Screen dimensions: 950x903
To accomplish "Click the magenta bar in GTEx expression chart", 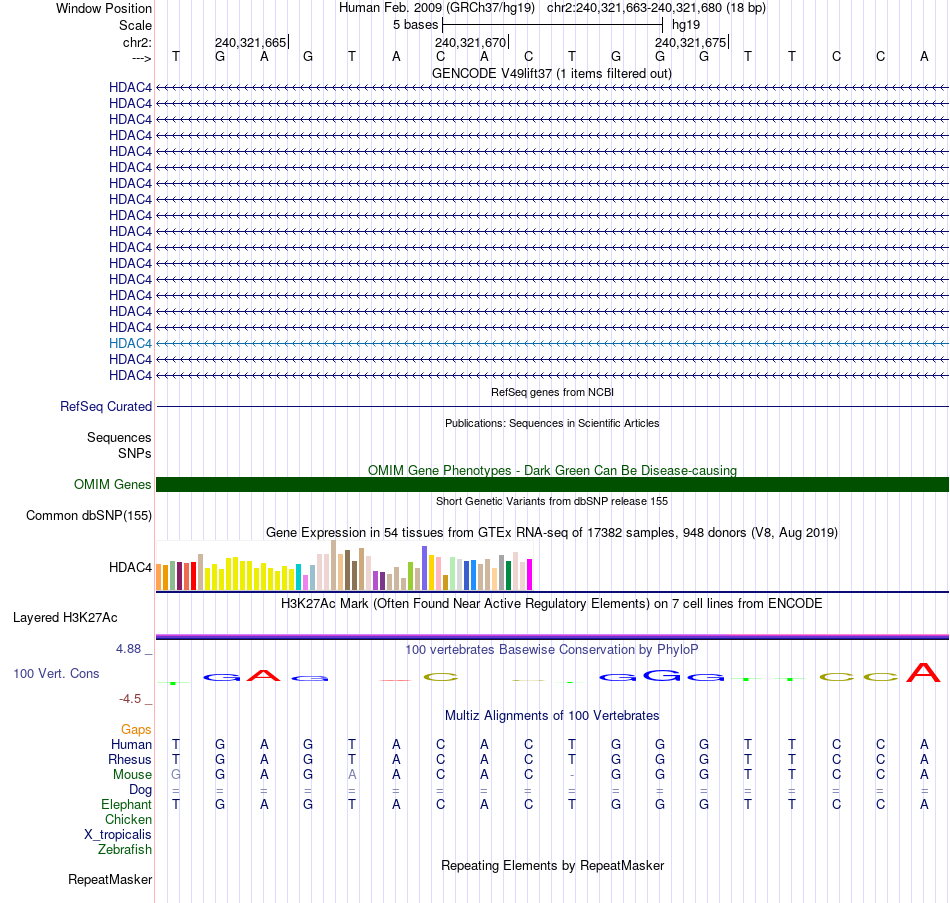I will click(x=530, y=575).
